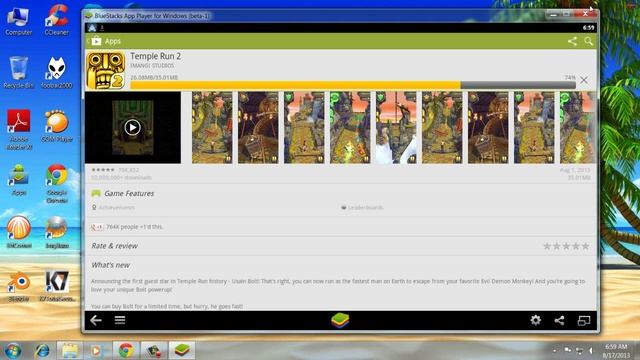640x360 pixels.
Task: Open the BlueStacks menu hamburger icon
Action: (120, 320)
